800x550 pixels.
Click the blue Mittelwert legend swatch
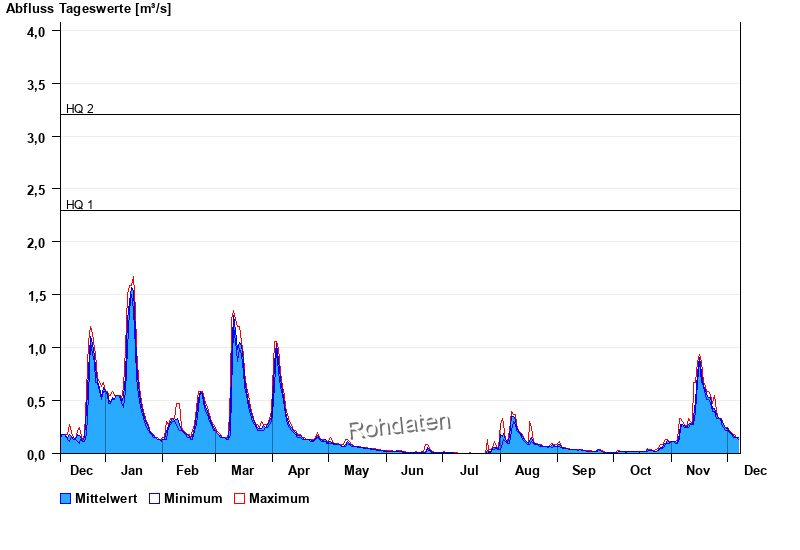pos(66,498)
